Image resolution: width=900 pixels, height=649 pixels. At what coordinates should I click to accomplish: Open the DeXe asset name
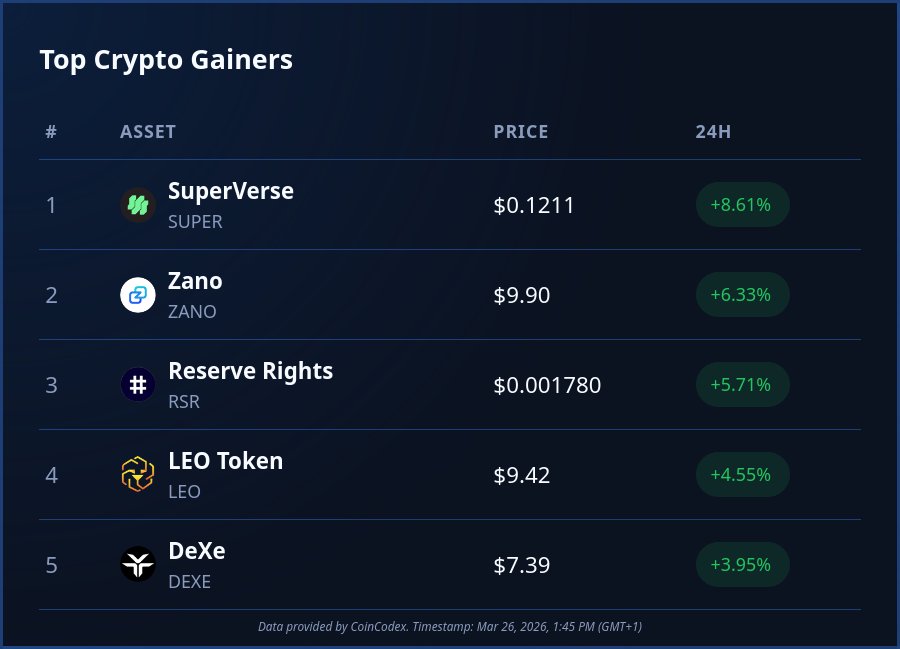pos(197,551)
